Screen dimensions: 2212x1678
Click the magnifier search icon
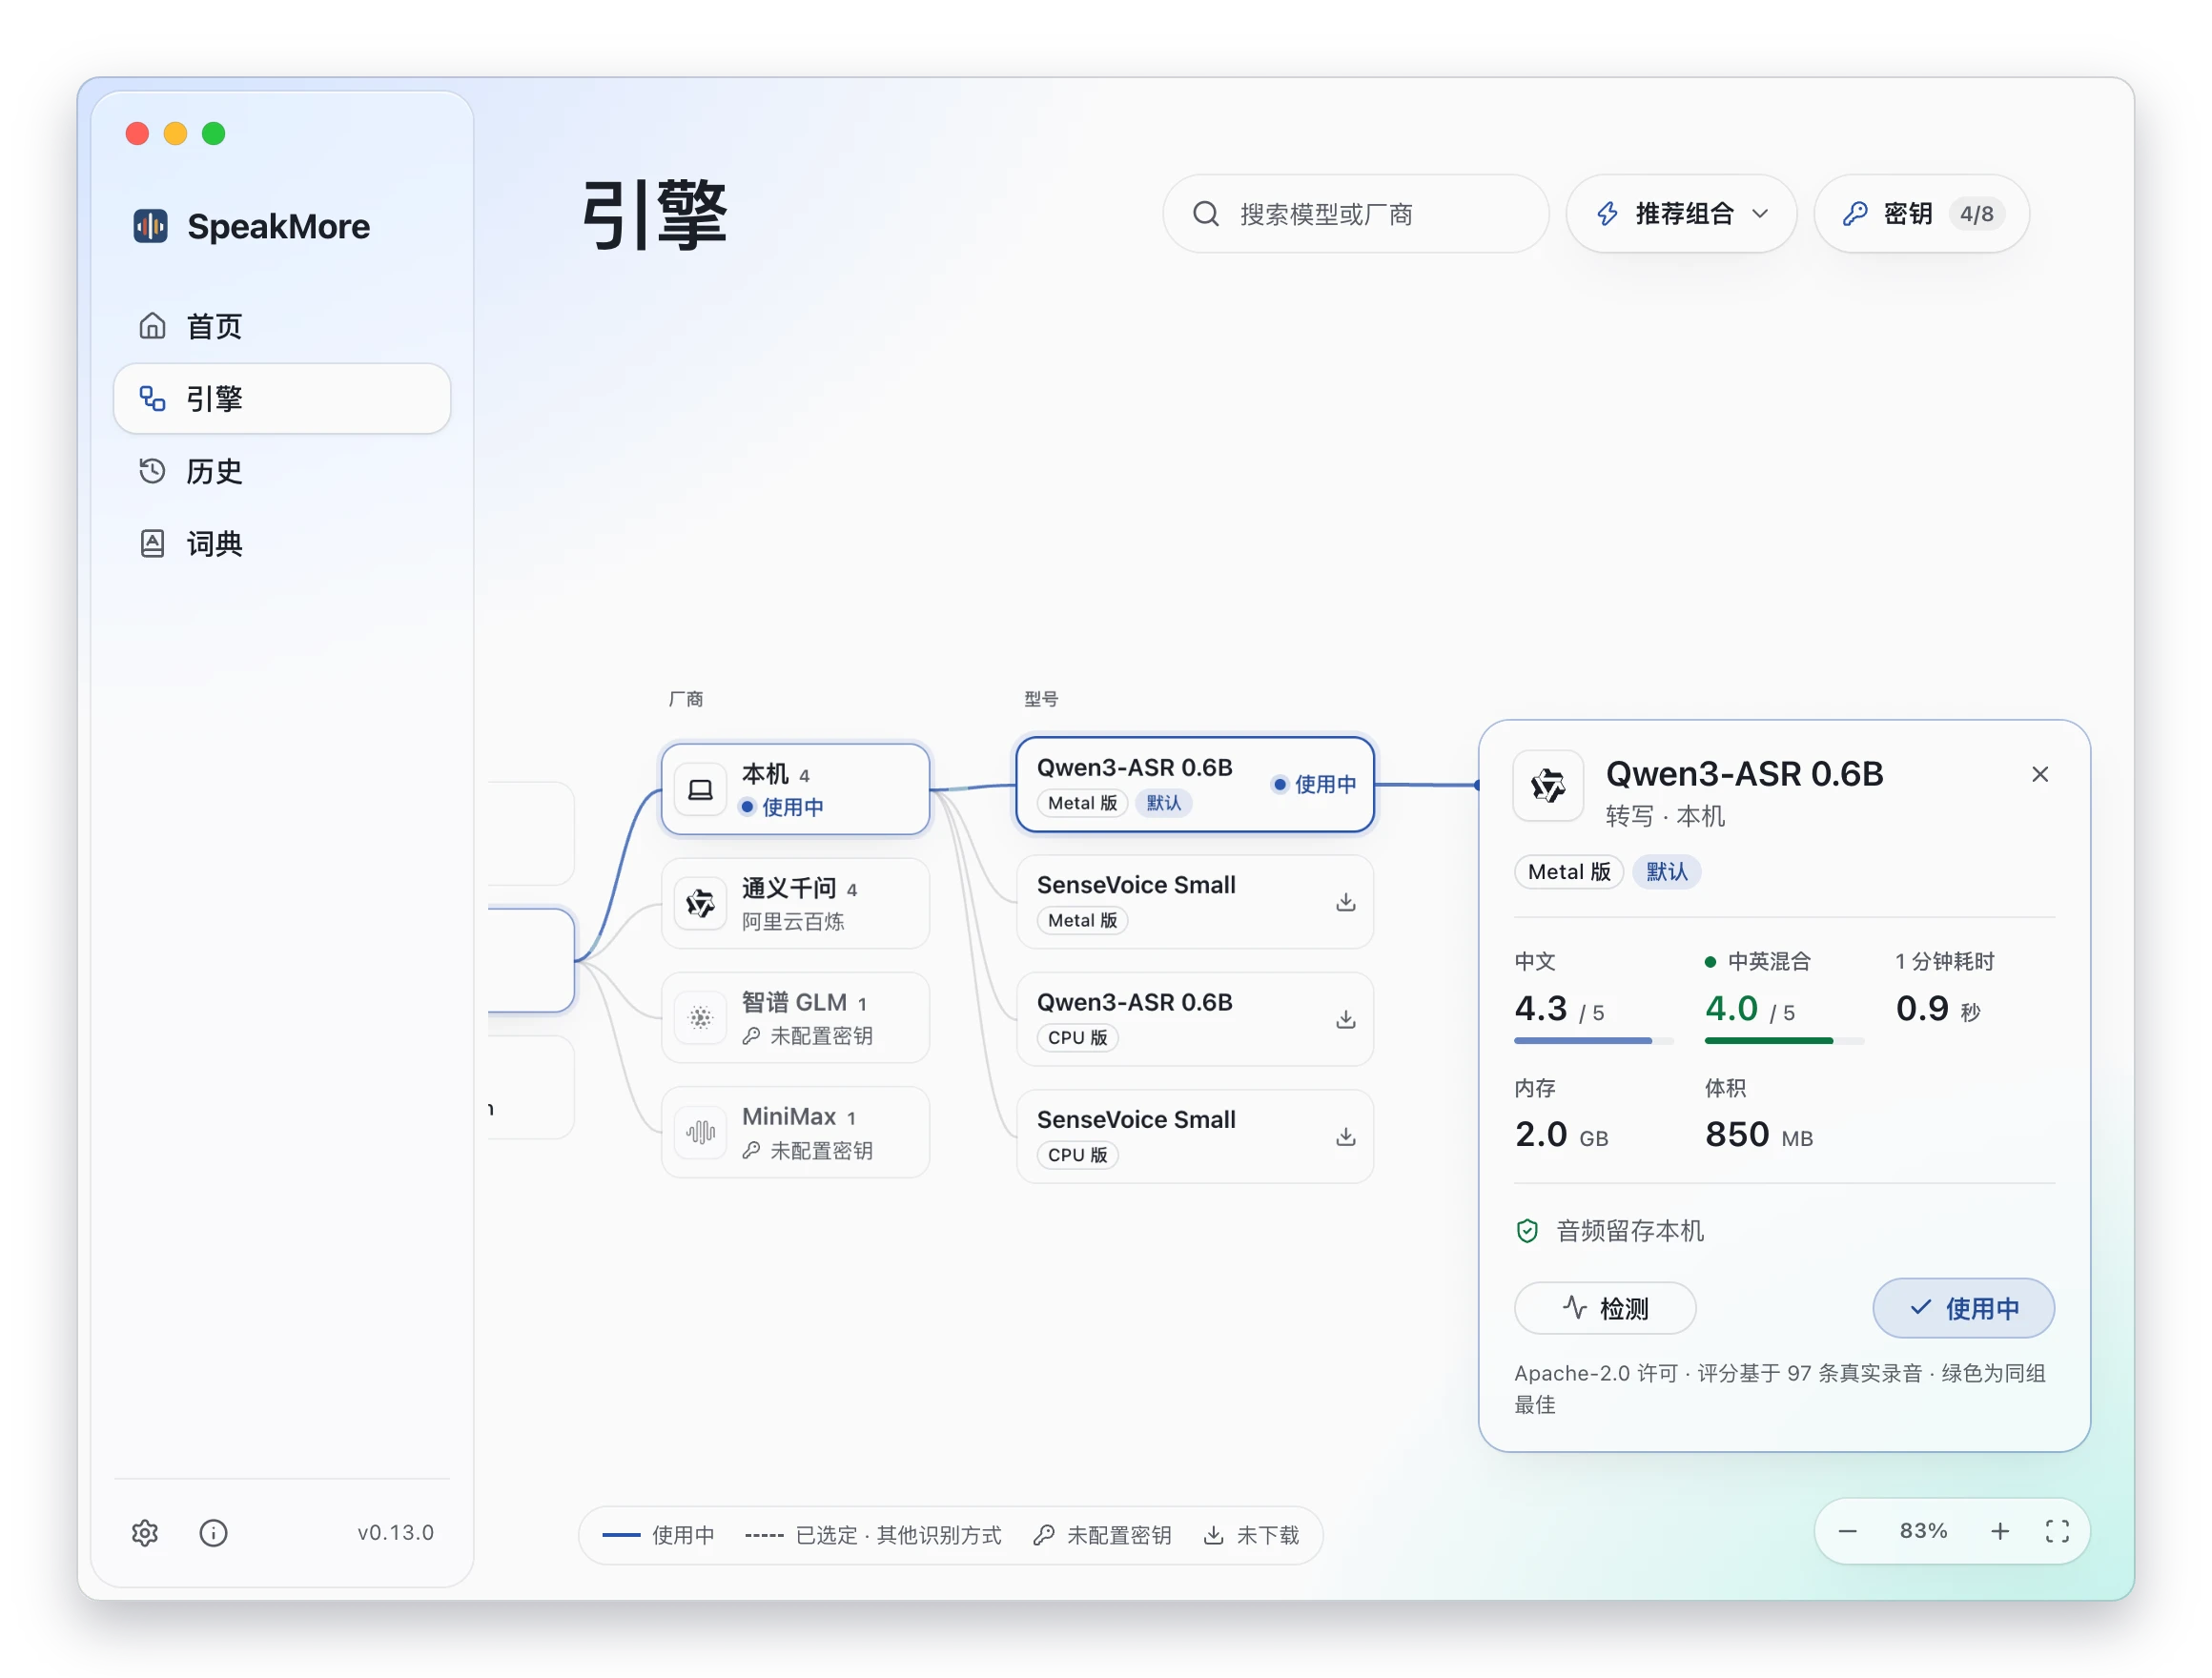1206,214
